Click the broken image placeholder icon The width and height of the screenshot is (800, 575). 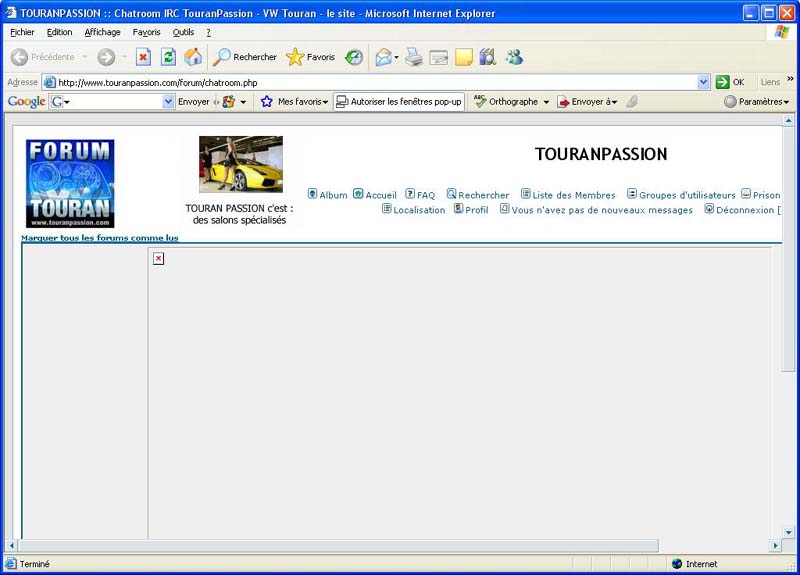(x=159, y=259)
